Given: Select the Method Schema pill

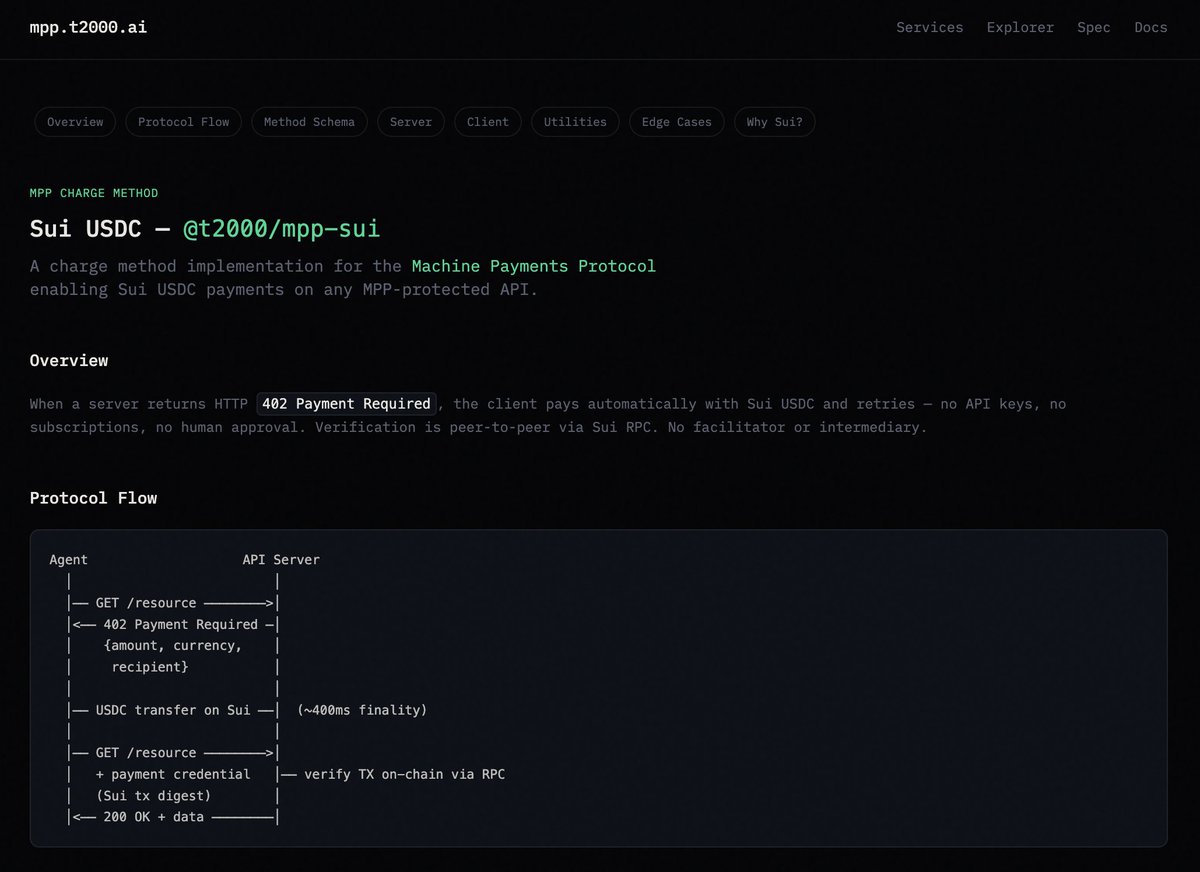Looking at the screenshot, I should tap(309, 122).
